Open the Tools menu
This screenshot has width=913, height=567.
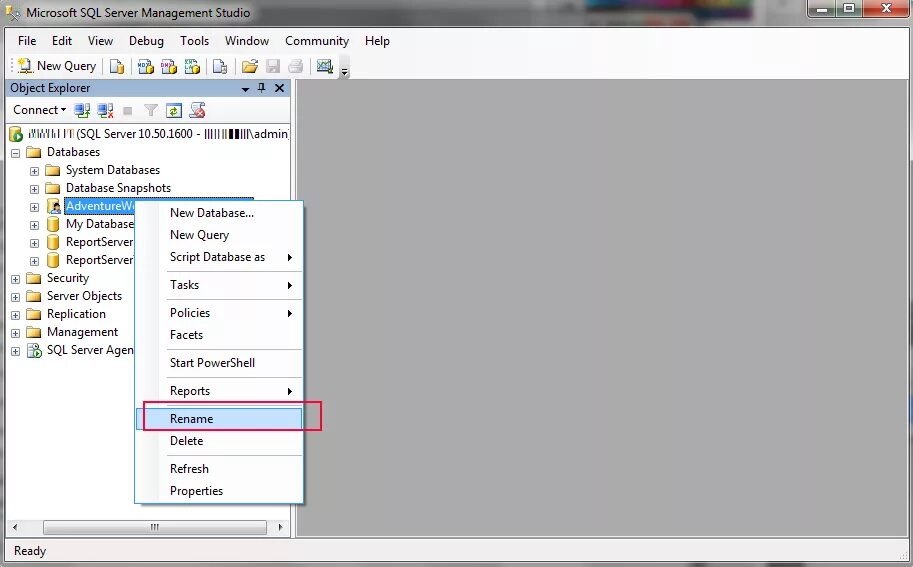point(194,41)
